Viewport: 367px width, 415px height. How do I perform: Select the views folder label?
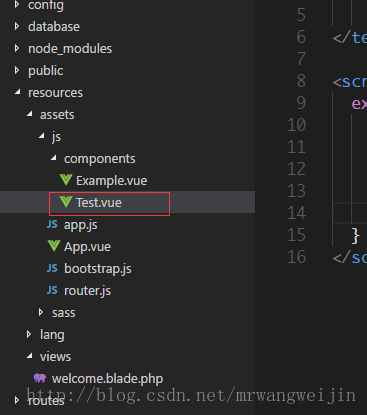55,357
